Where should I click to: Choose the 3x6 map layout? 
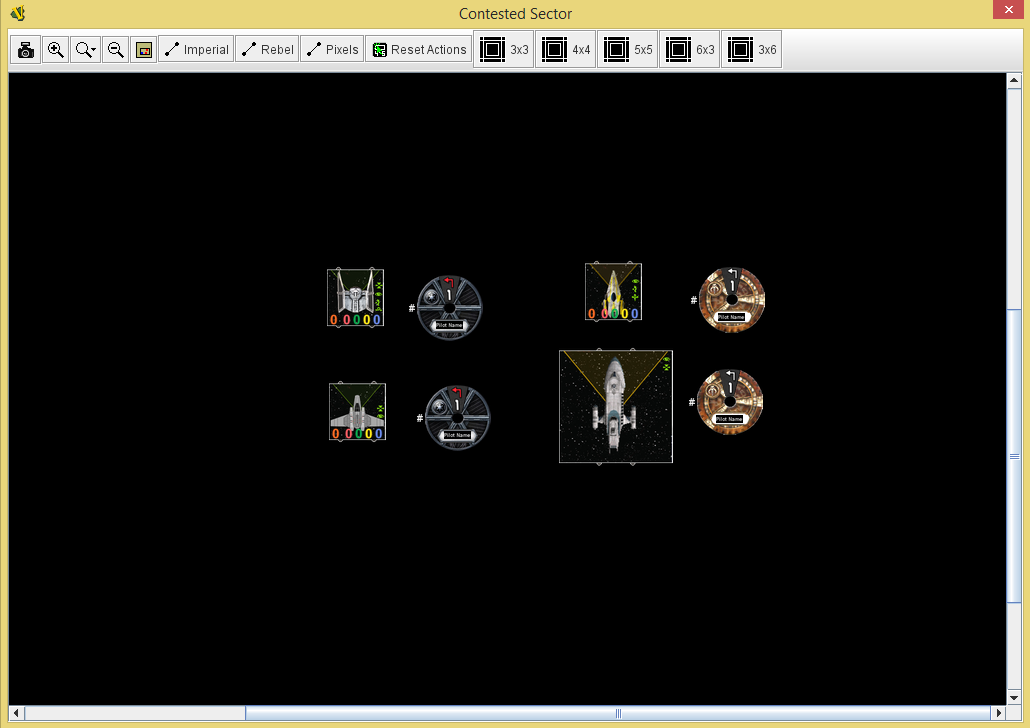coord(751,48)
